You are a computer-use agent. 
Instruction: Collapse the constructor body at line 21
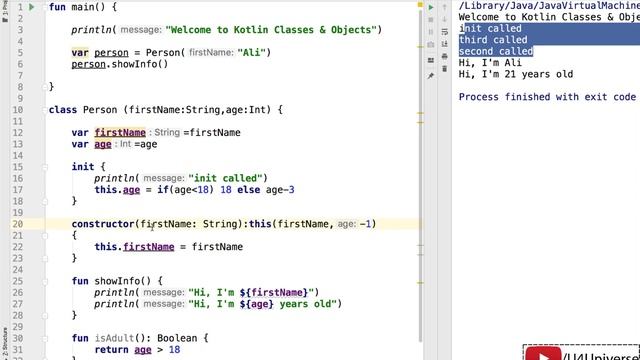tap(44, 236)
